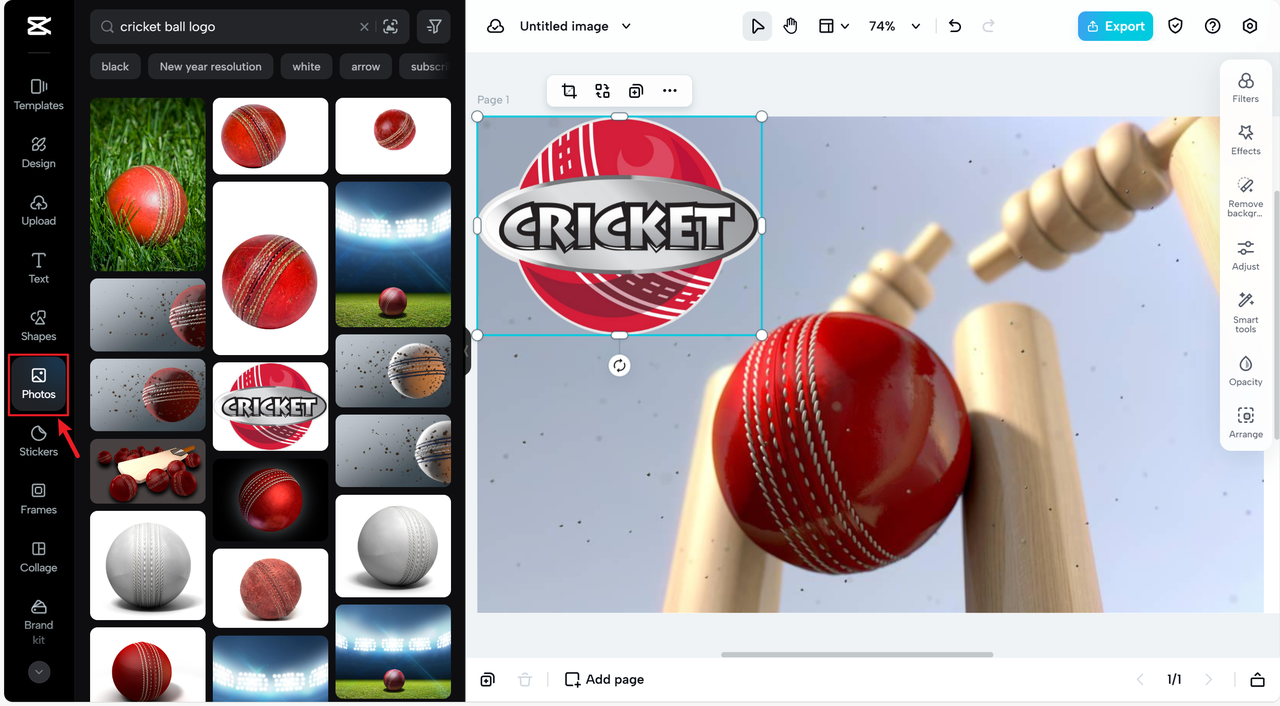Open the Effects panel
1280x706 pixels.
(x=1246, y=140)
